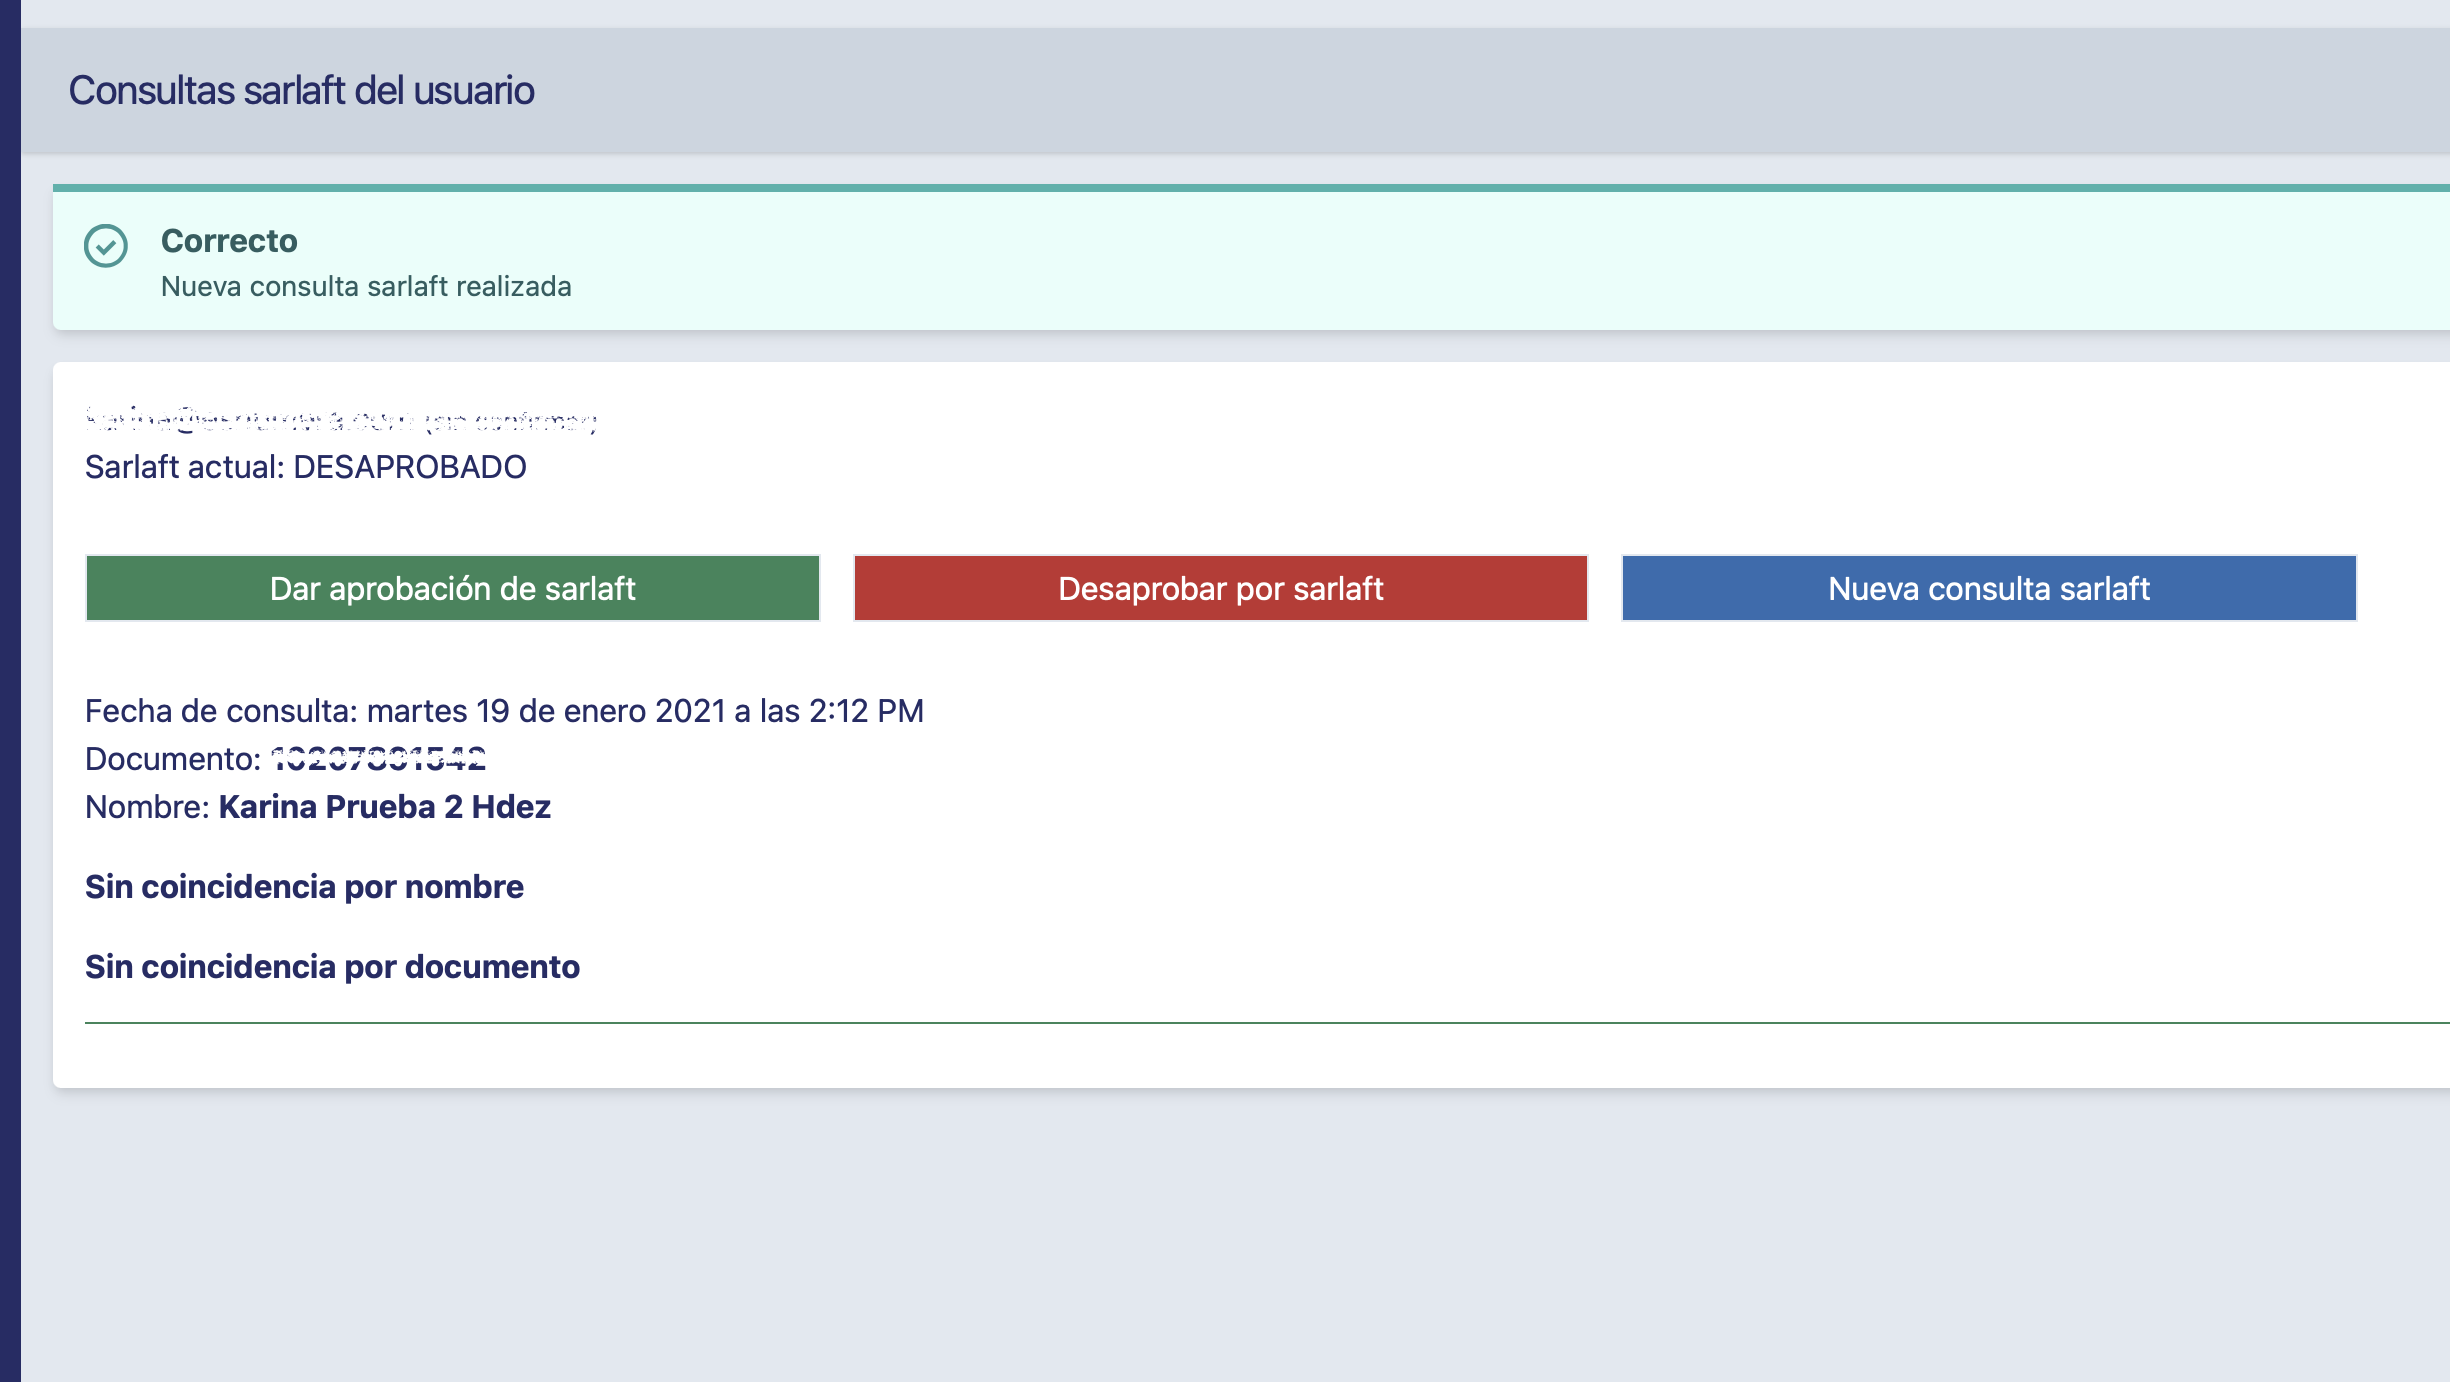
Task: Click empty background area below results card
Action: pyautogui.click(x=1235, y=1235)
